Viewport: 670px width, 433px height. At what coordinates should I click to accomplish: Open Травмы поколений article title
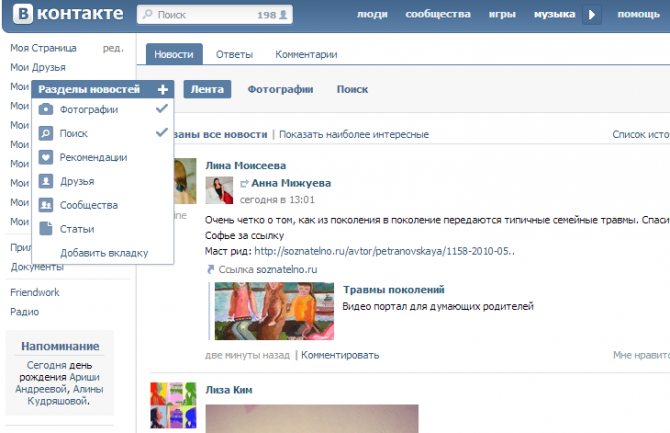tap(394, 289)
